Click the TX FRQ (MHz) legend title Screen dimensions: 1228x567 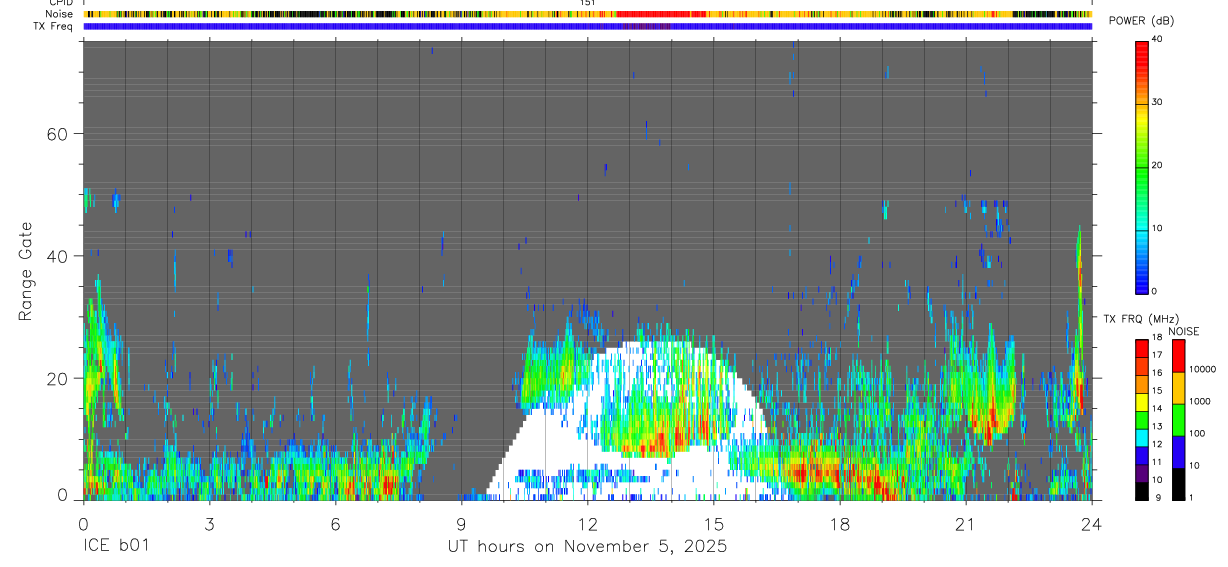(1139, 319)
